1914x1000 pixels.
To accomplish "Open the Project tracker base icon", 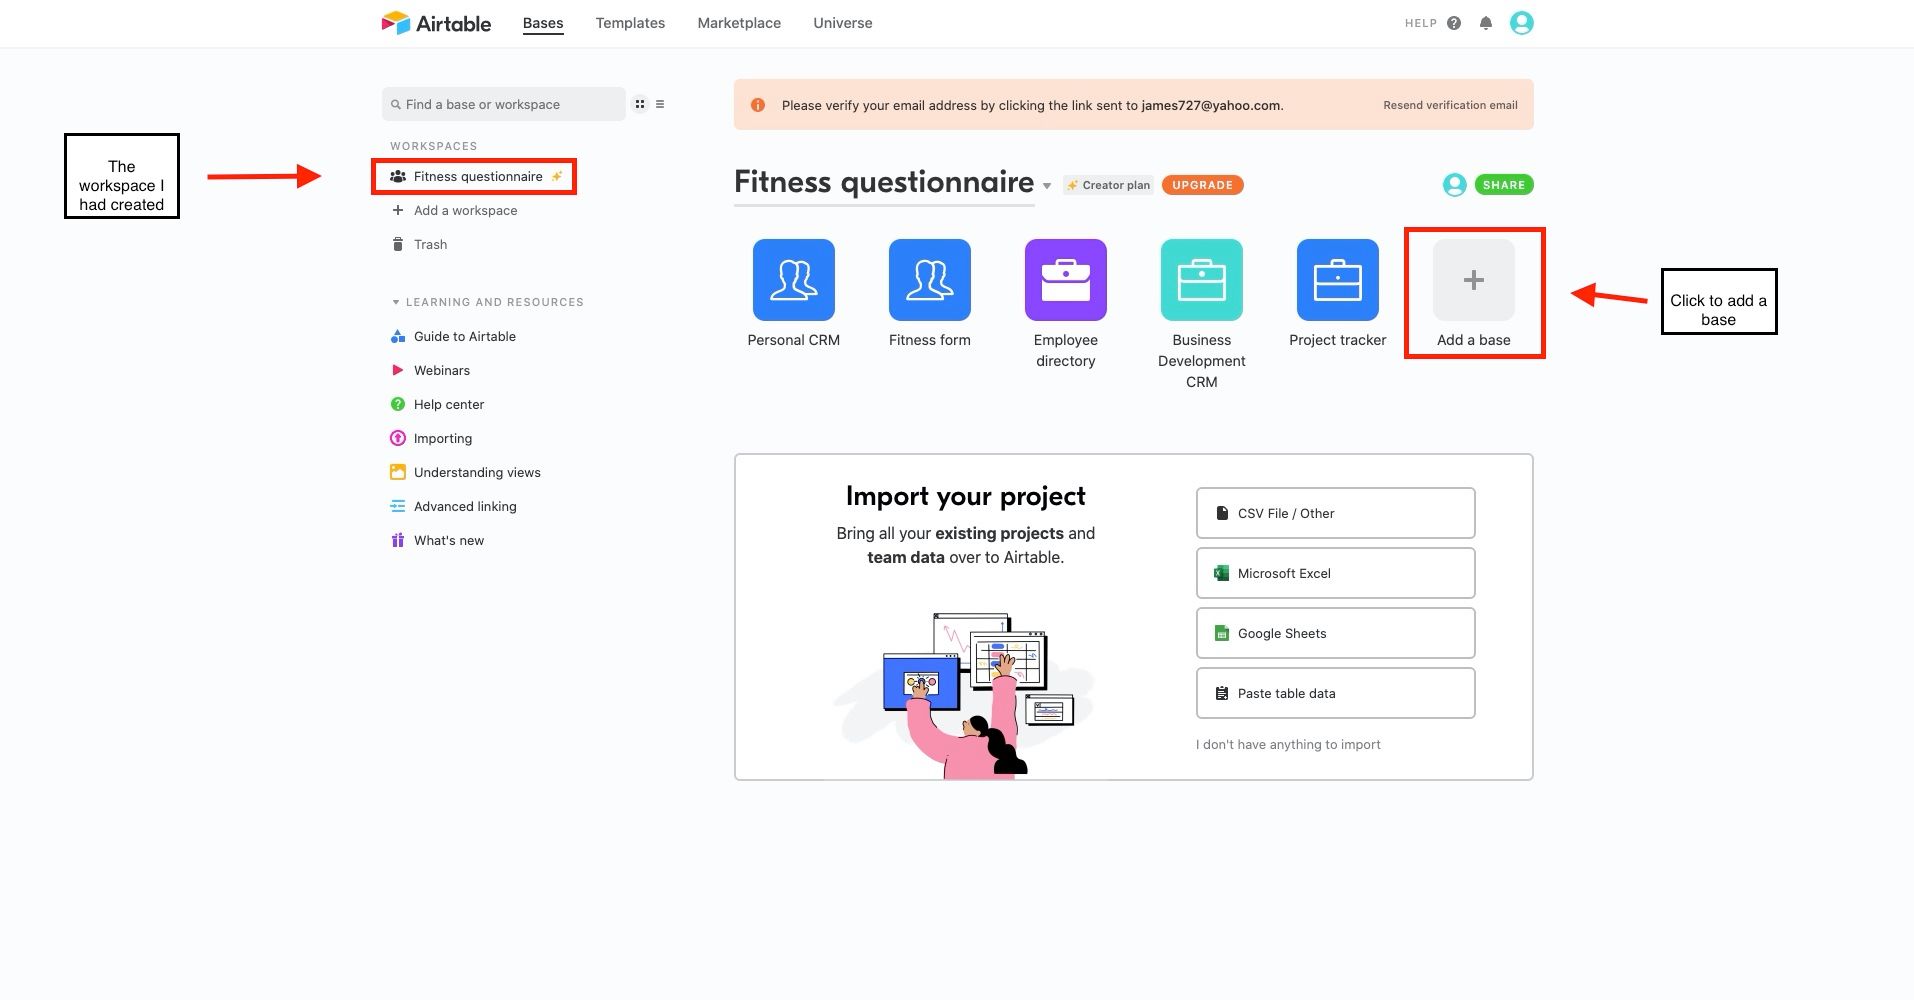I will coord(1338,280).
